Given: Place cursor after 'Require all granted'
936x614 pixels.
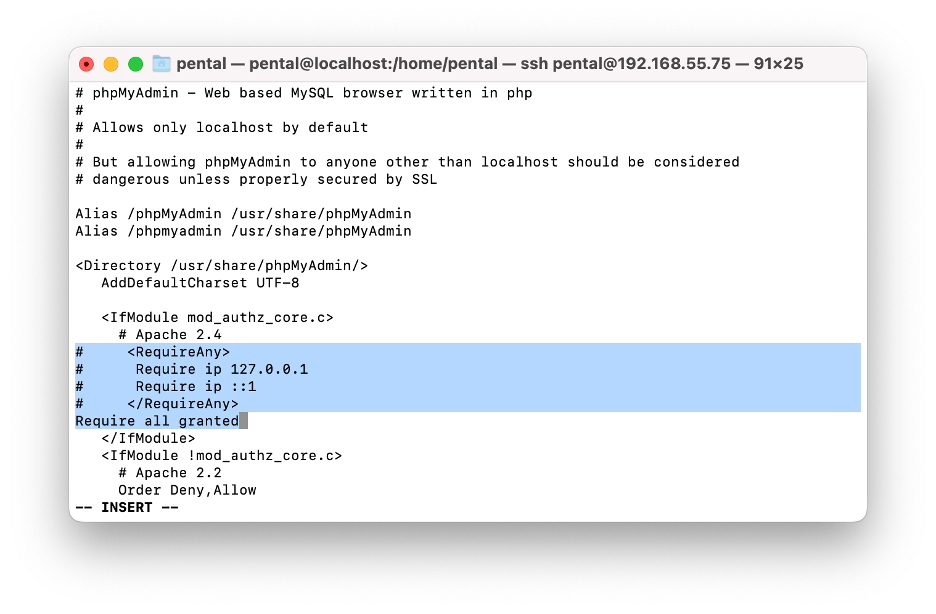Looking at the screenshot, I should 243,421.
